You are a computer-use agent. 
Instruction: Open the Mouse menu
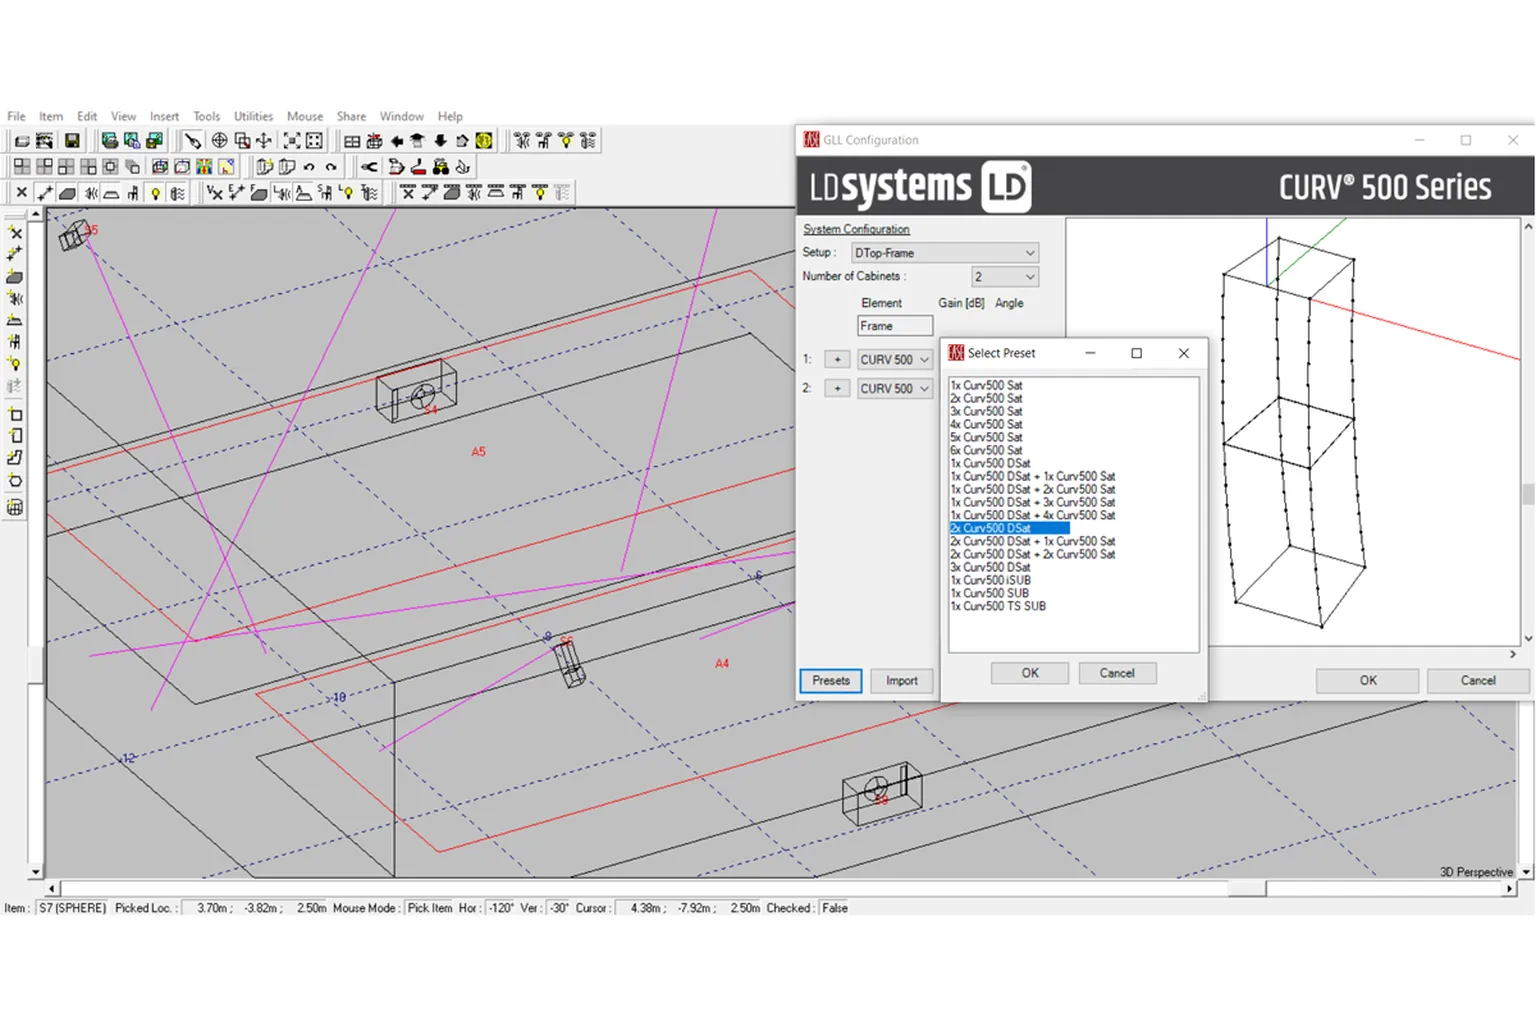[305, 117]
